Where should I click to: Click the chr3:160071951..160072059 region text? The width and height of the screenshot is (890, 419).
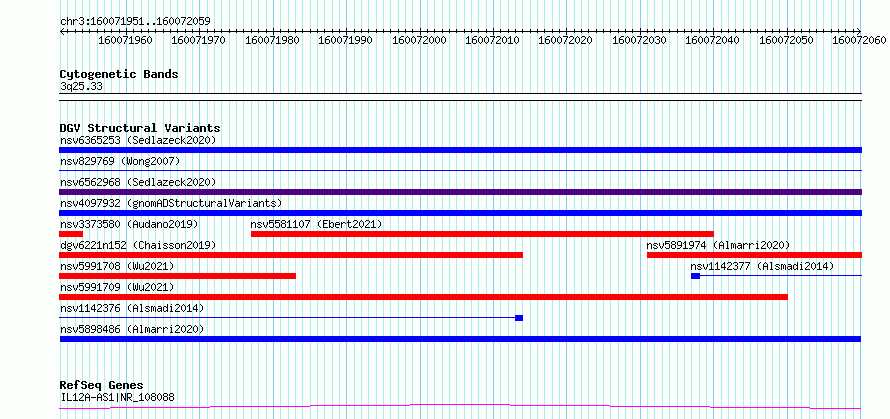click(x=135, y=22)
